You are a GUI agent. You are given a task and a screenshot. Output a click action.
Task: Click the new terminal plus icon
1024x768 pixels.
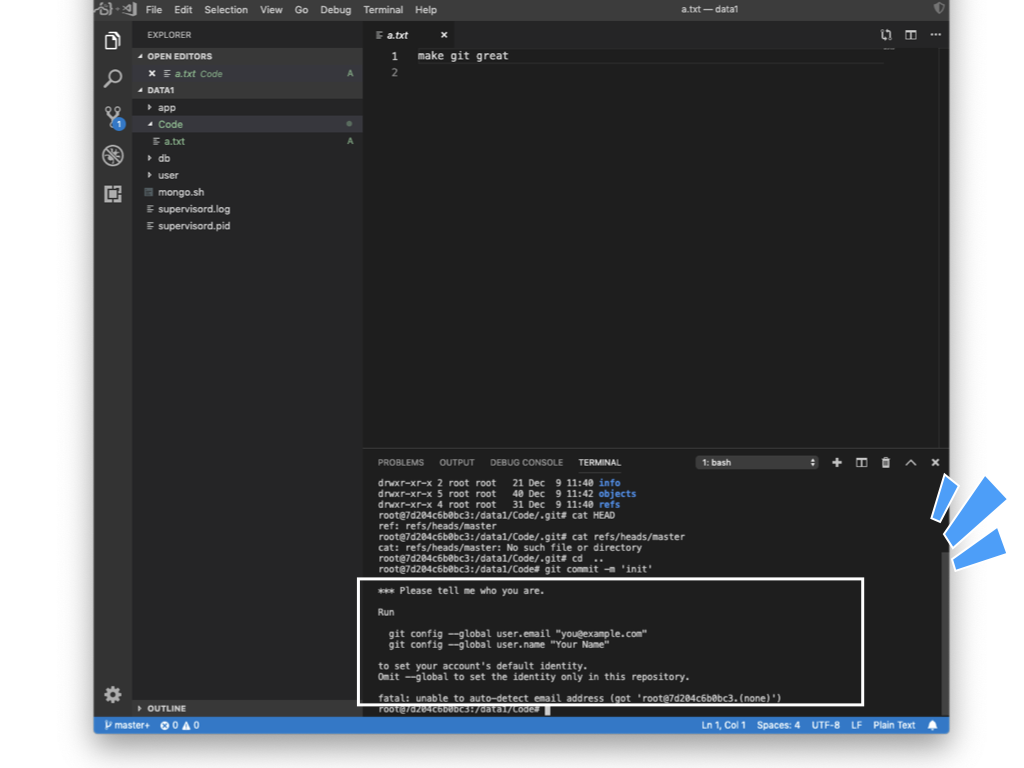(x=837, y=463)
